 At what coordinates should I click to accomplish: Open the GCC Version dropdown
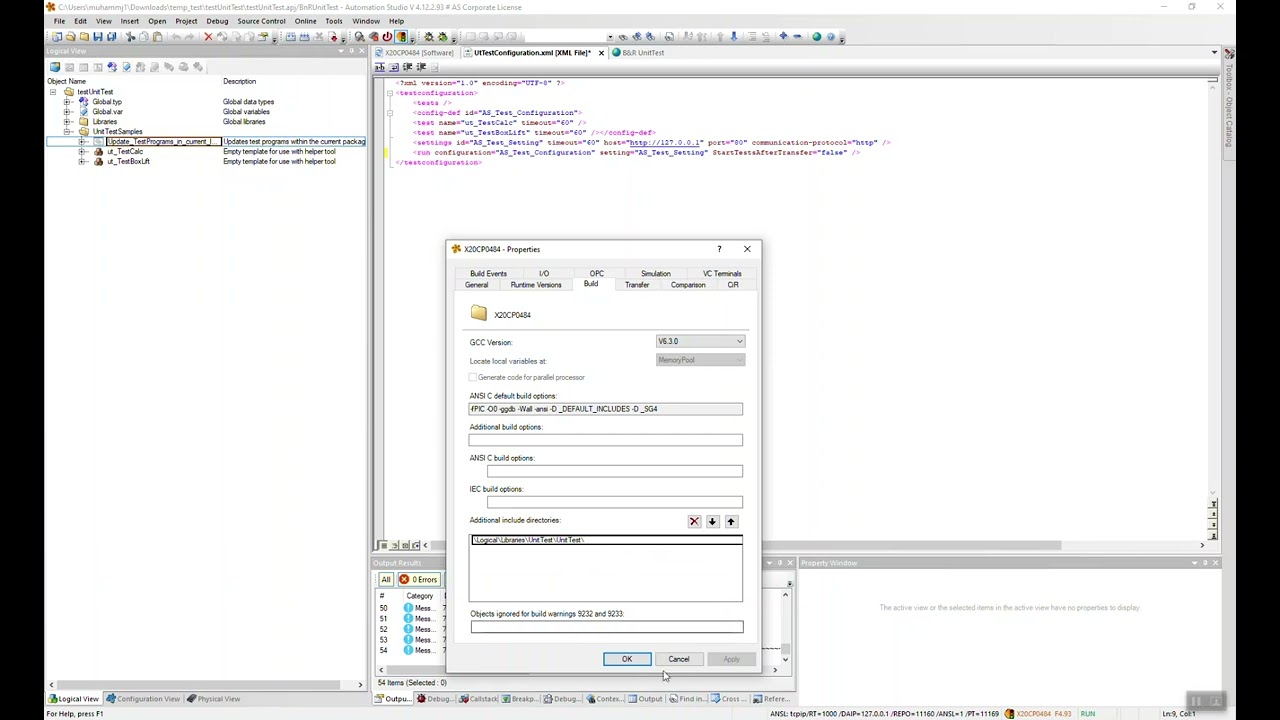tap(700, 342)
